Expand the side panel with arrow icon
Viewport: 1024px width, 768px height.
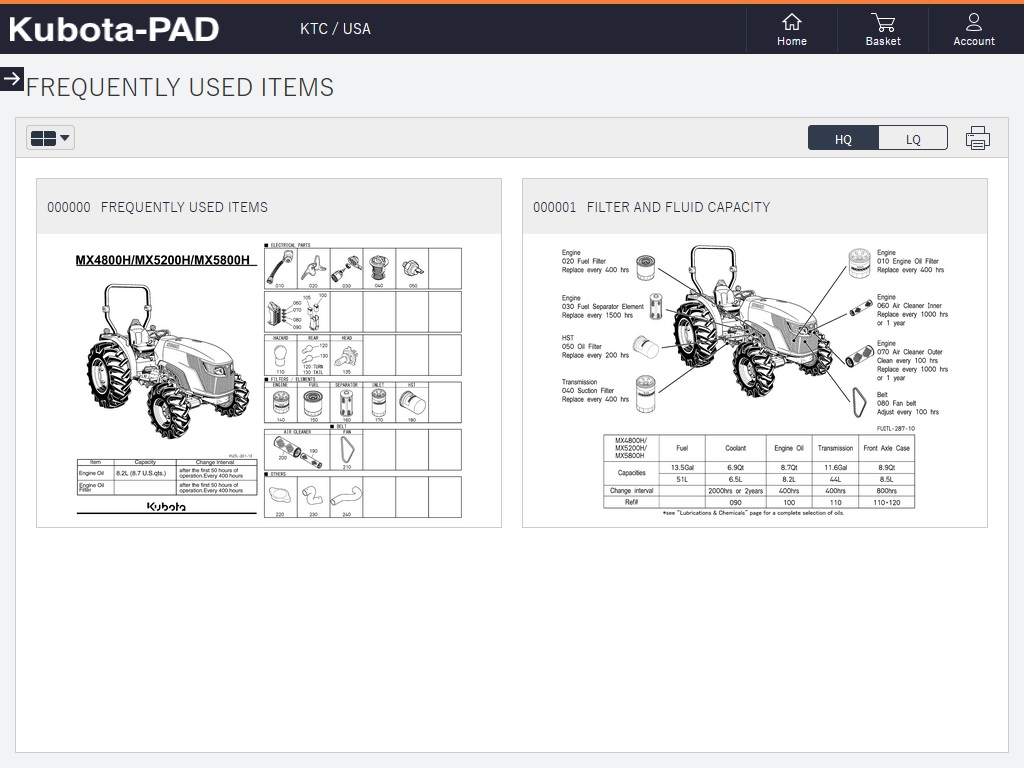coord(12,79)
